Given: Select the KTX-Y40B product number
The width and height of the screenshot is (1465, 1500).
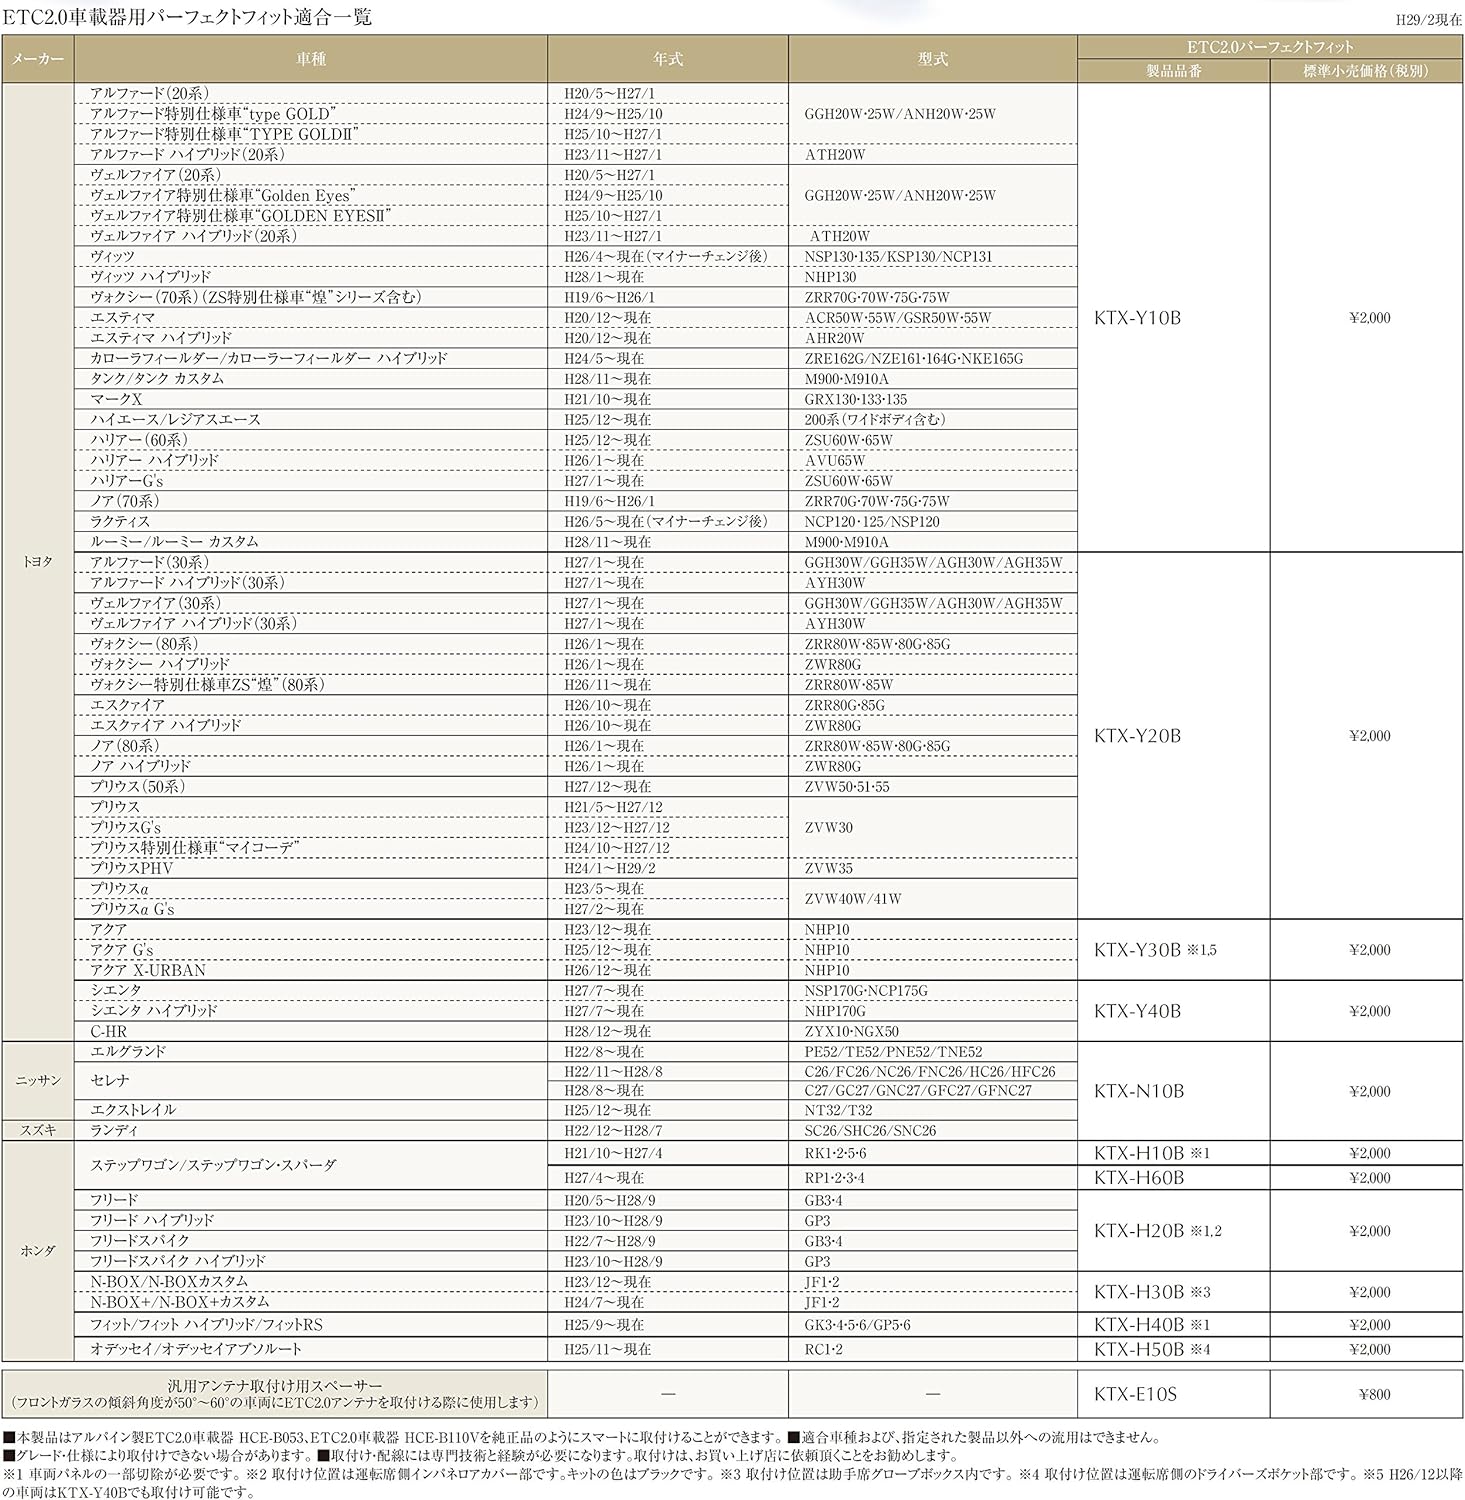Looking at the screenshot, I should [1137, 1011].
